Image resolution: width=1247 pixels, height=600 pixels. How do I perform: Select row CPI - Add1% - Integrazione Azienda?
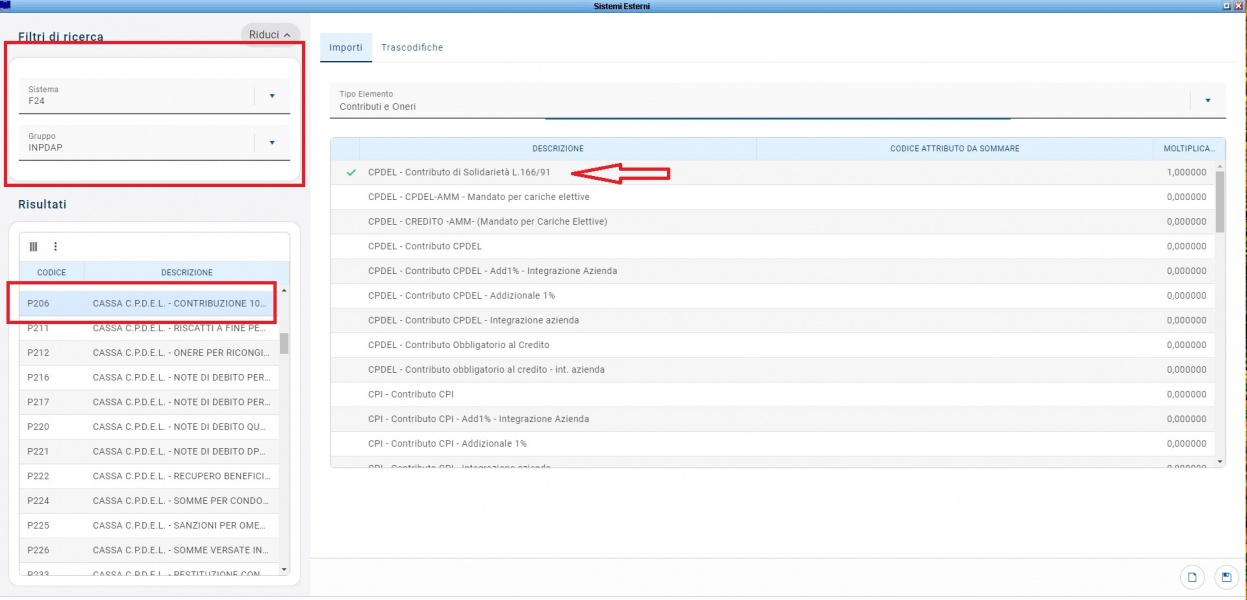(772, 419)
